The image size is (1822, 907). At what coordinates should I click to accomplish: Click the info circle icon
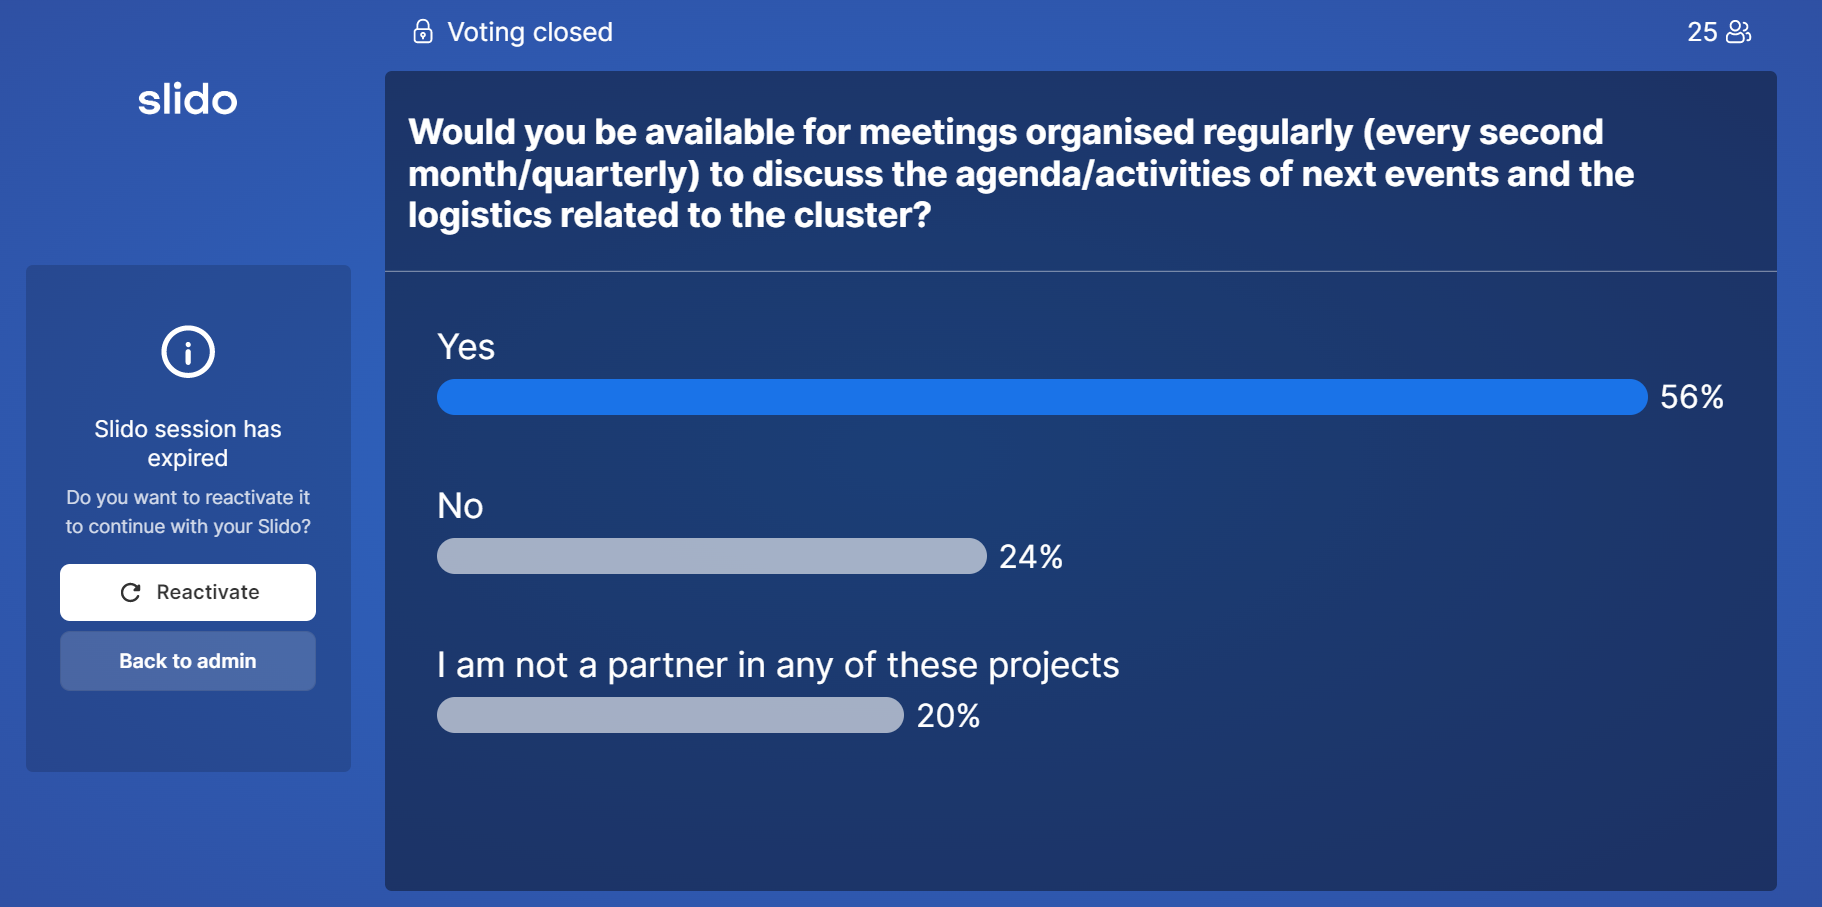tap(188, 352)
